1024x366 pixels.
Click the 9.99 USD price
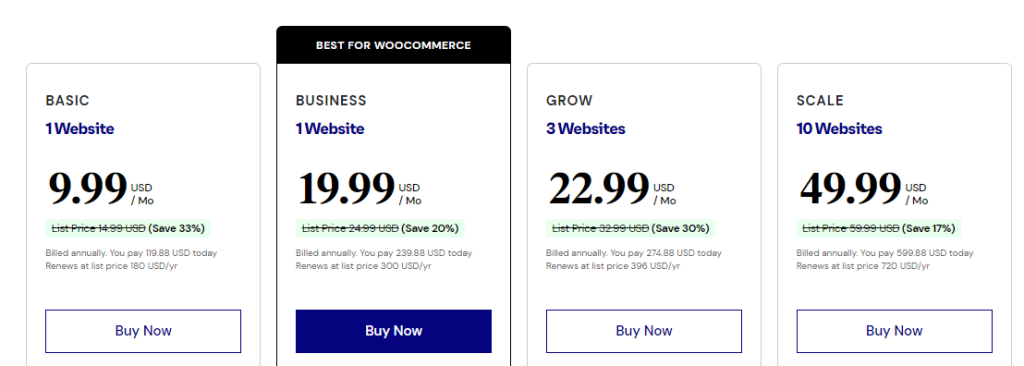click(x=101, y=188)
